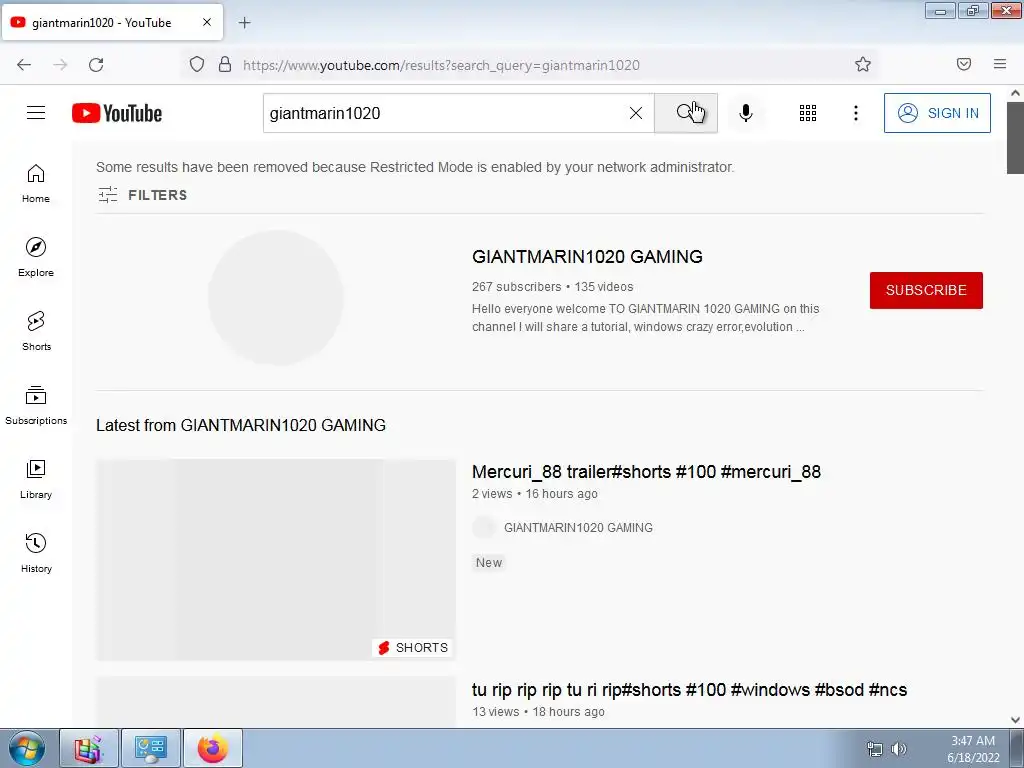
Task: Open the 'tu rip rip rip' video title
Action: (x=689, y=690)
